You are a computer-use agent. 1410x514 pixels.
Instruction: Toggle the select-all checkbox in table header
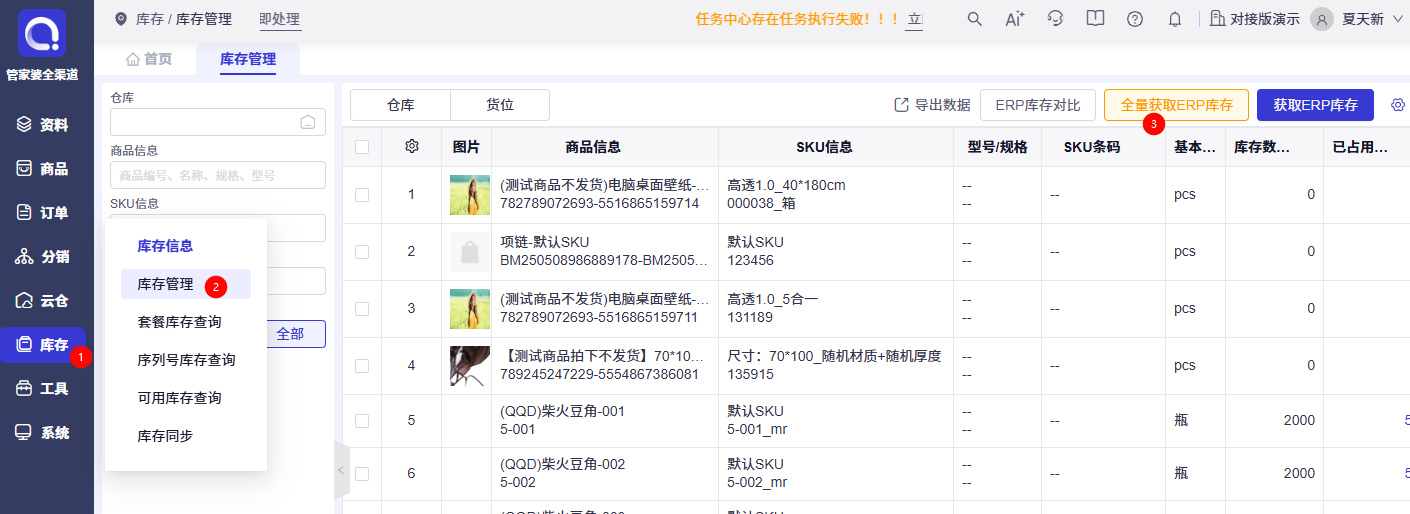pos(362,147)
